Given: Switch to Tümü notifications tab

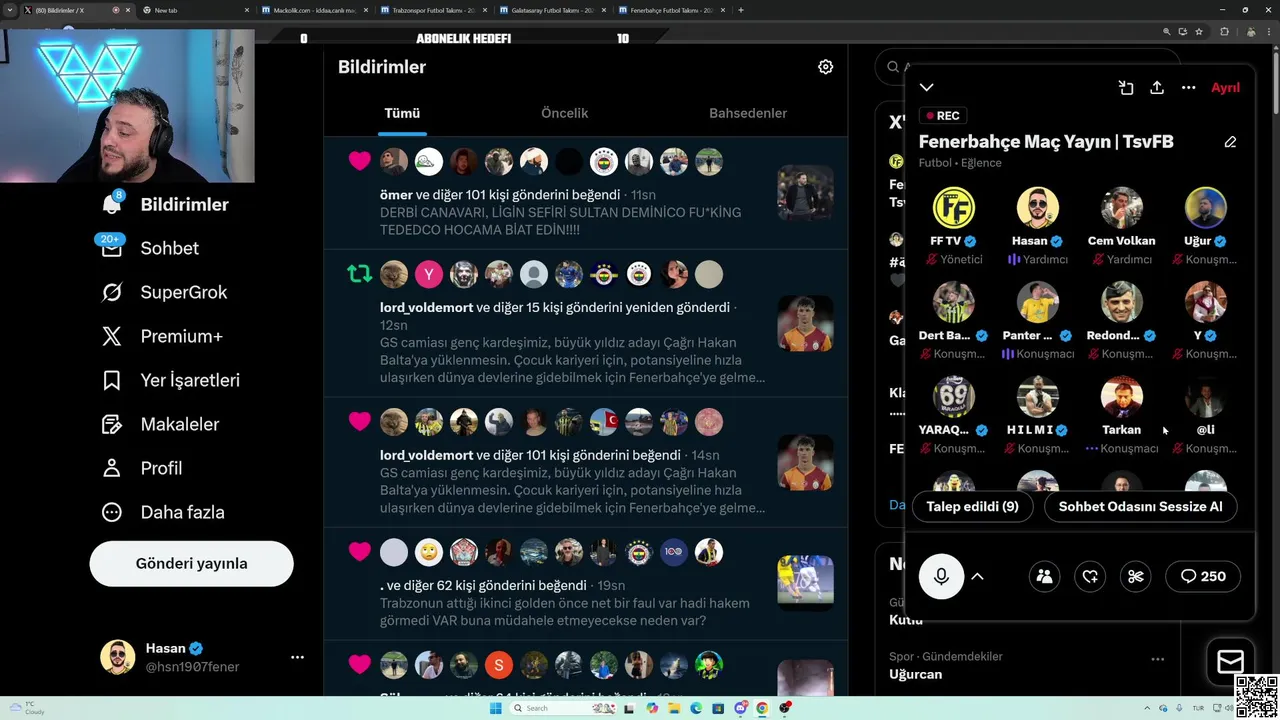Looking at the screenshot, I should (402, 113).
